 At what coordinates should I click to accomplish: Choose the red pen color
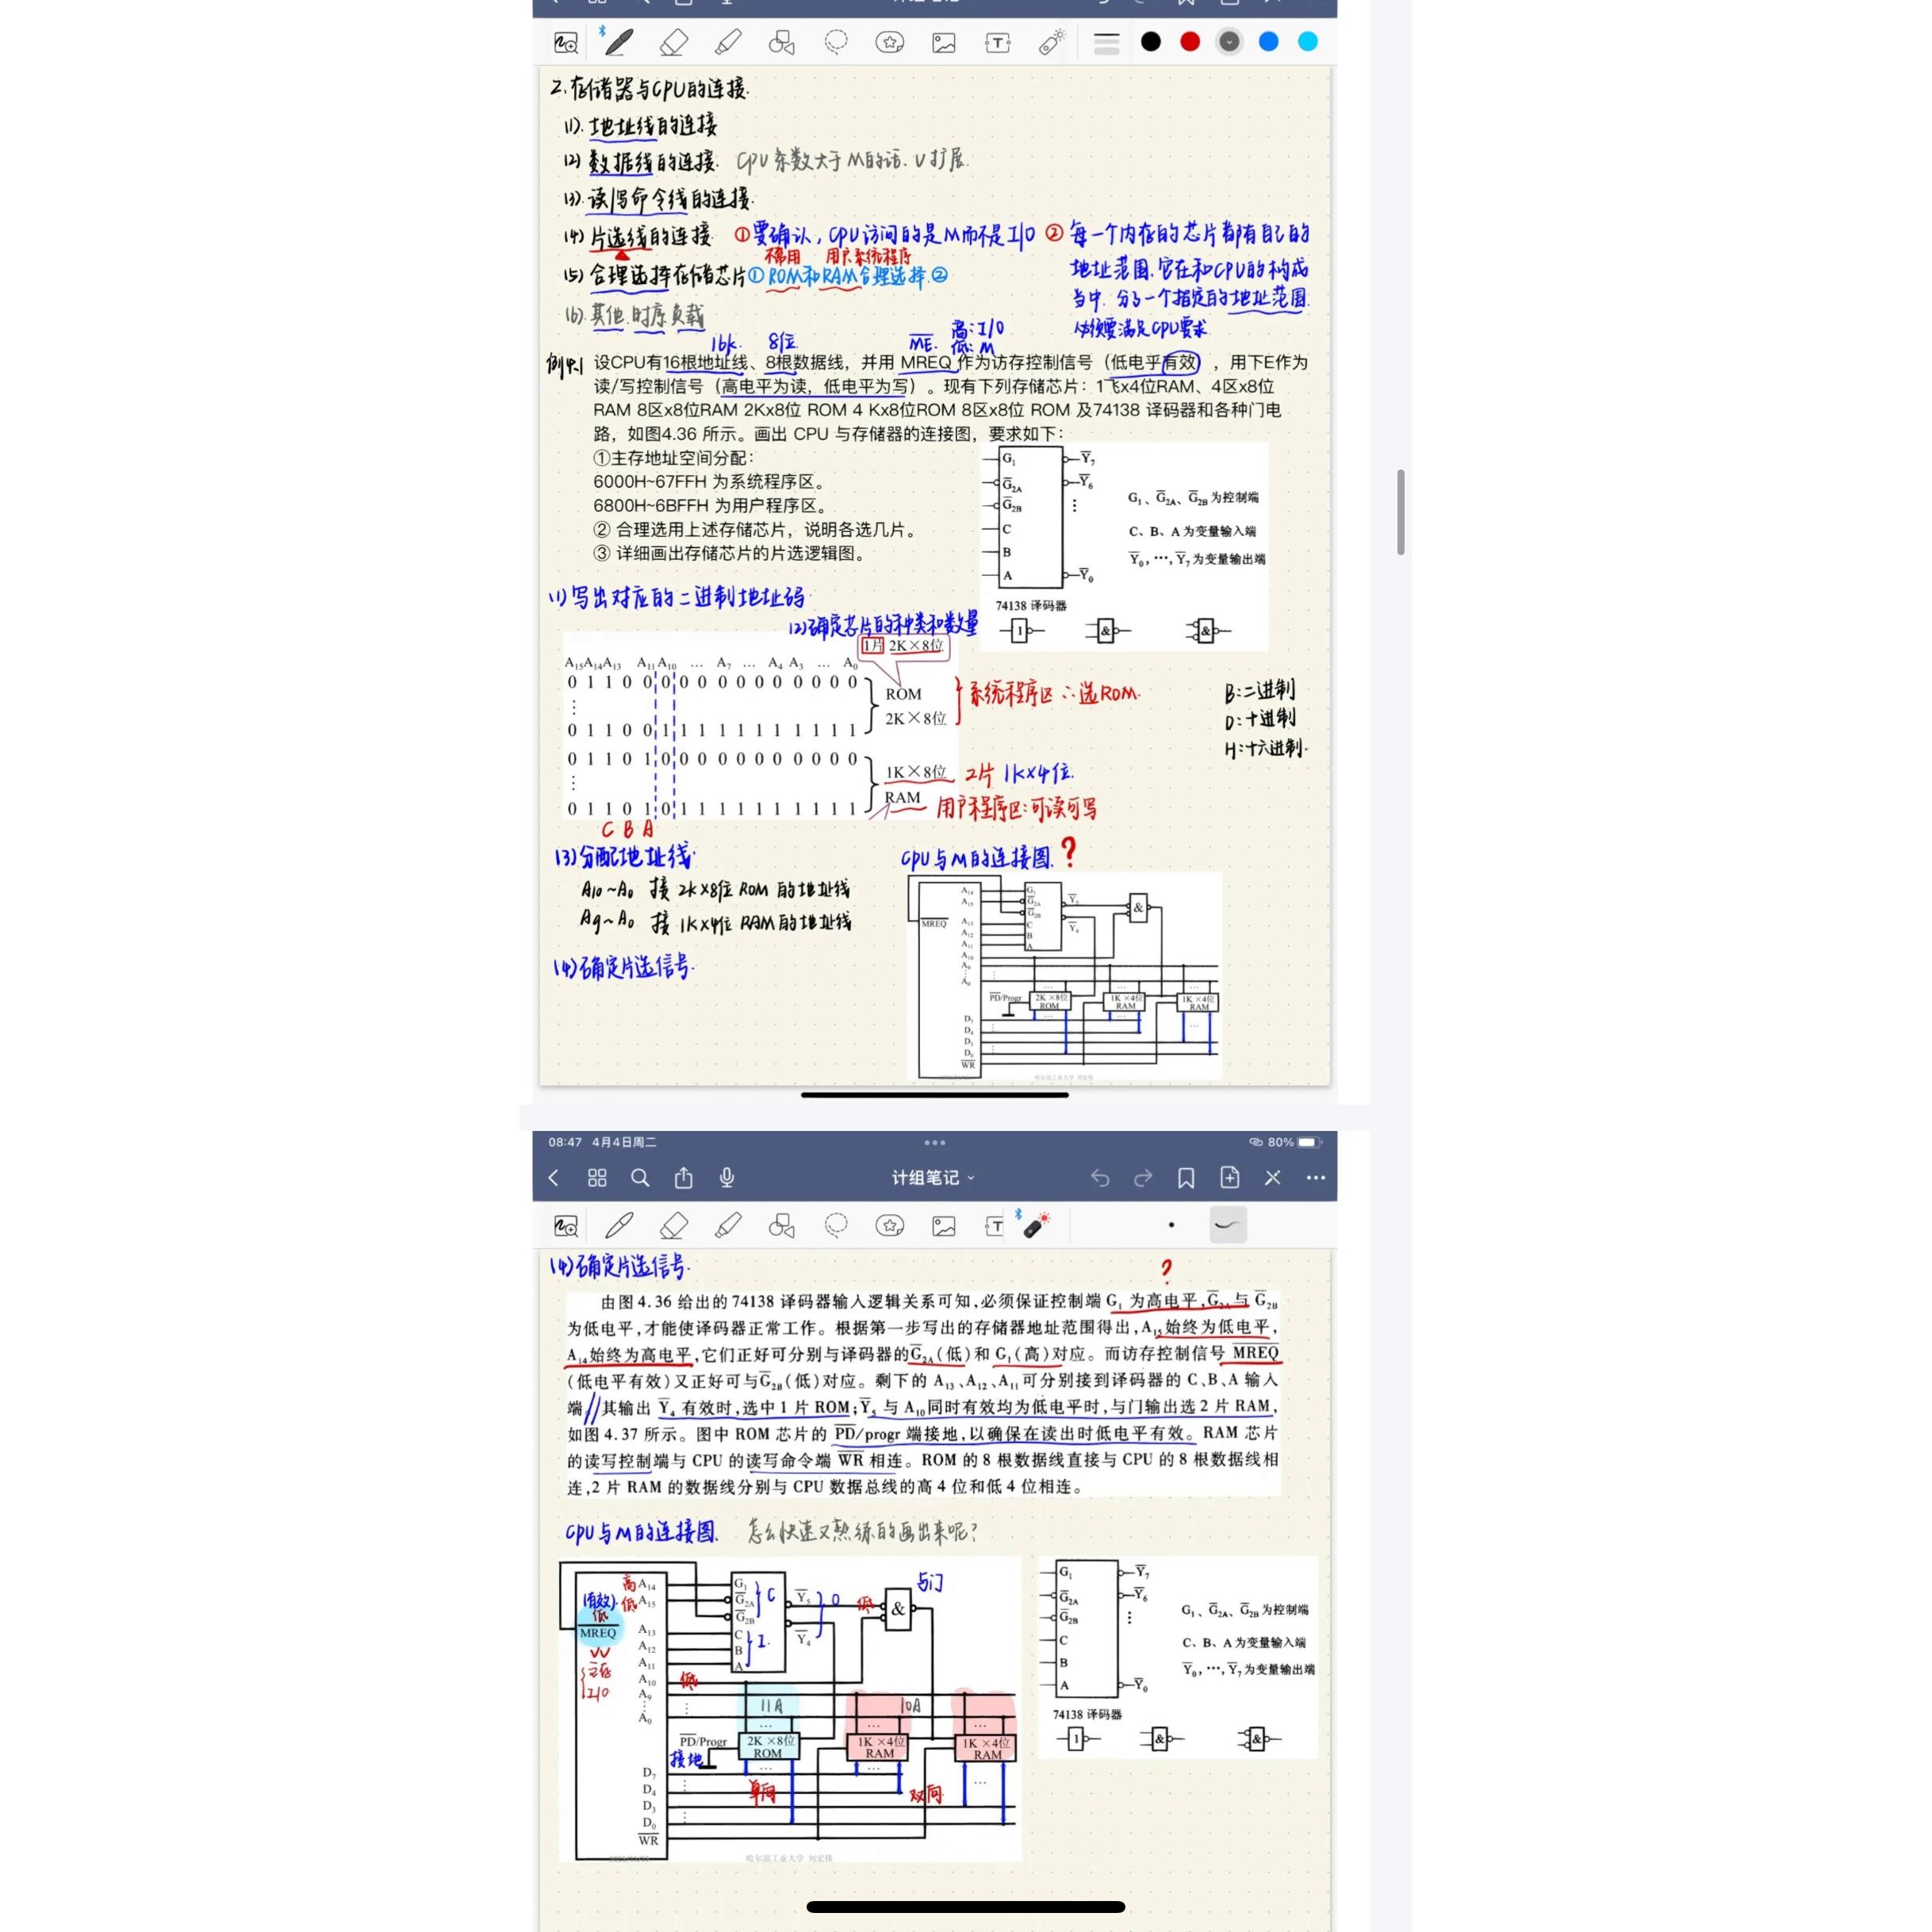pos(1190,42)
